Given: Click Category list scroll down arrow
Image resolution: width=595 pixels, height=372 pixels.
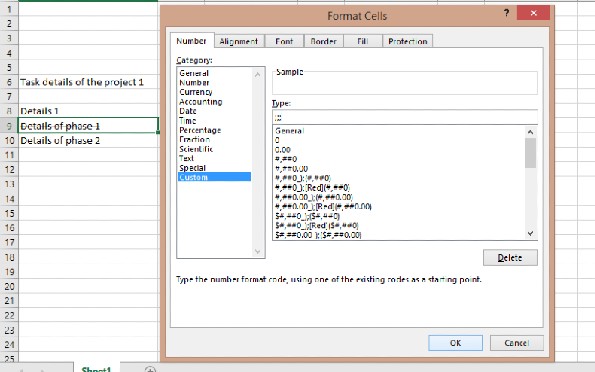Looking at the screenshot, I should (x=258, y=251).
